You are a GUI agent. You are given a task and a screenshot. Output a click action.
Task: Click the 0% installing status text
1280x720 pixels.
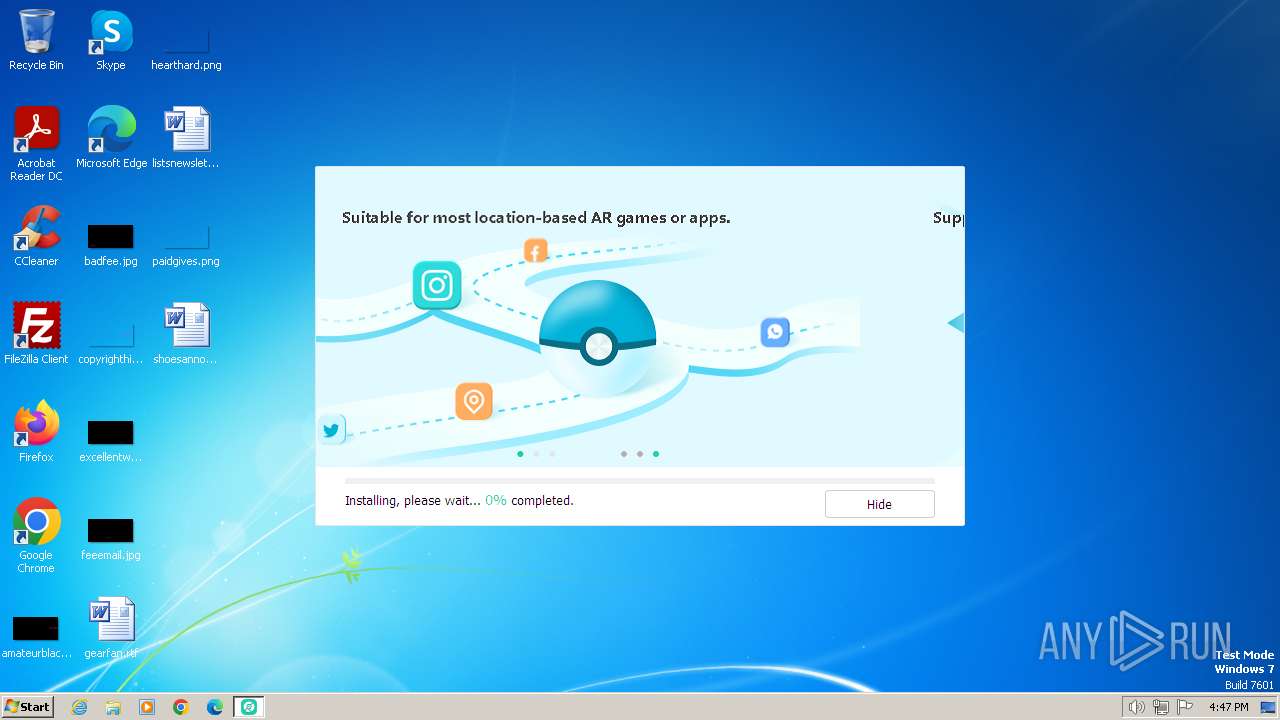(459, 500)
